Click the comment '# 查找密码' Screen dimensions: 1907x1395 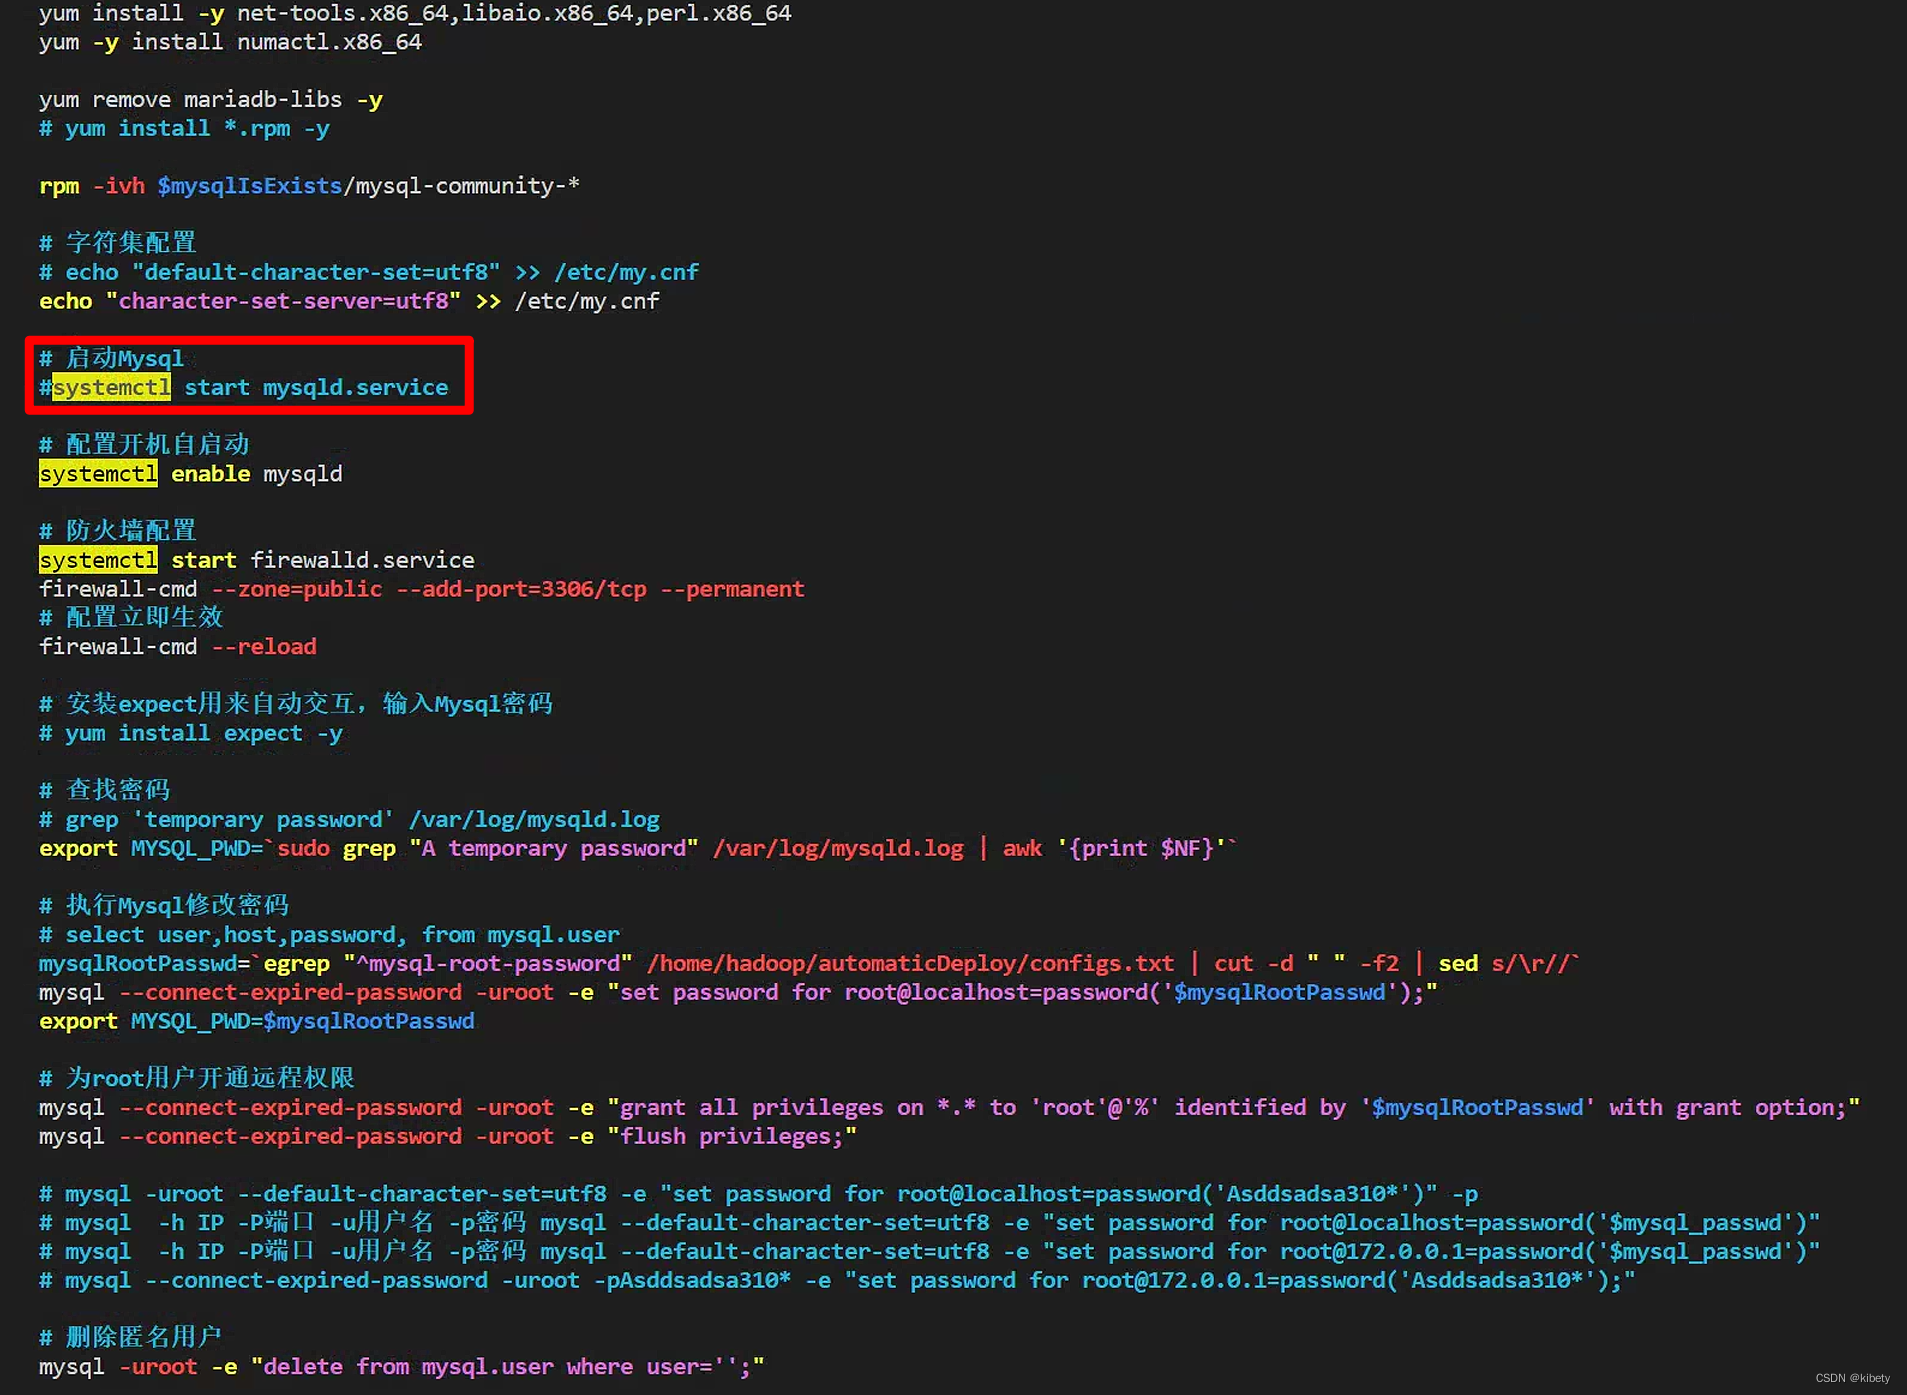point(104,790)
